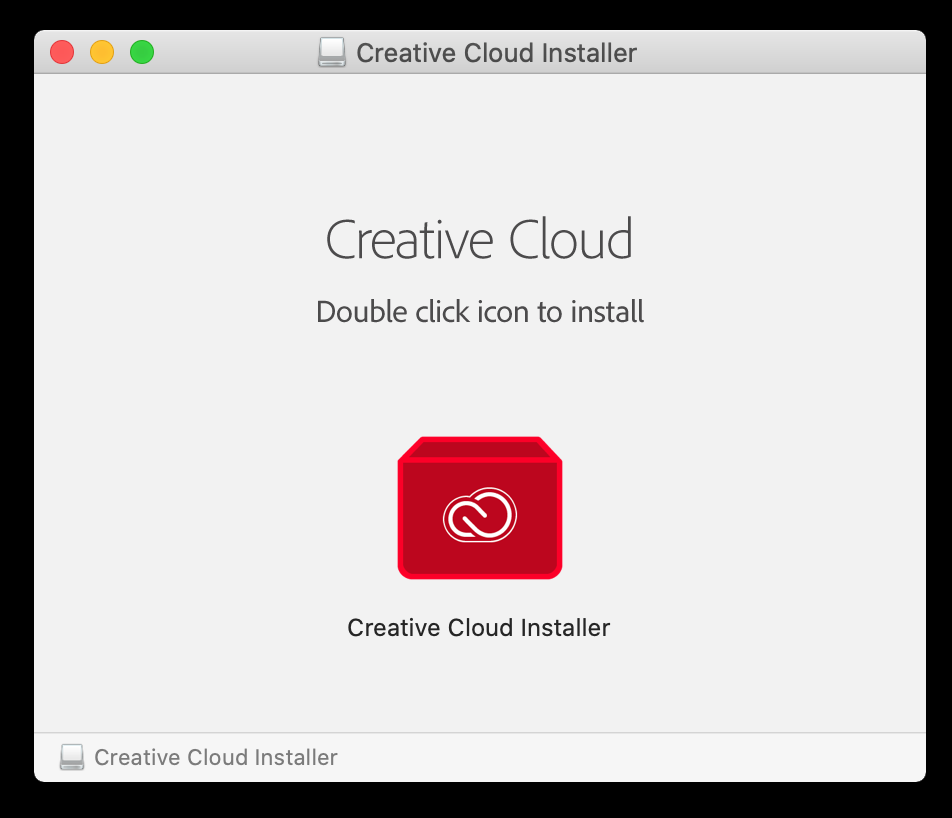Click the white cloud logo on the installer box
952x818 pixels.
point(480,515)
